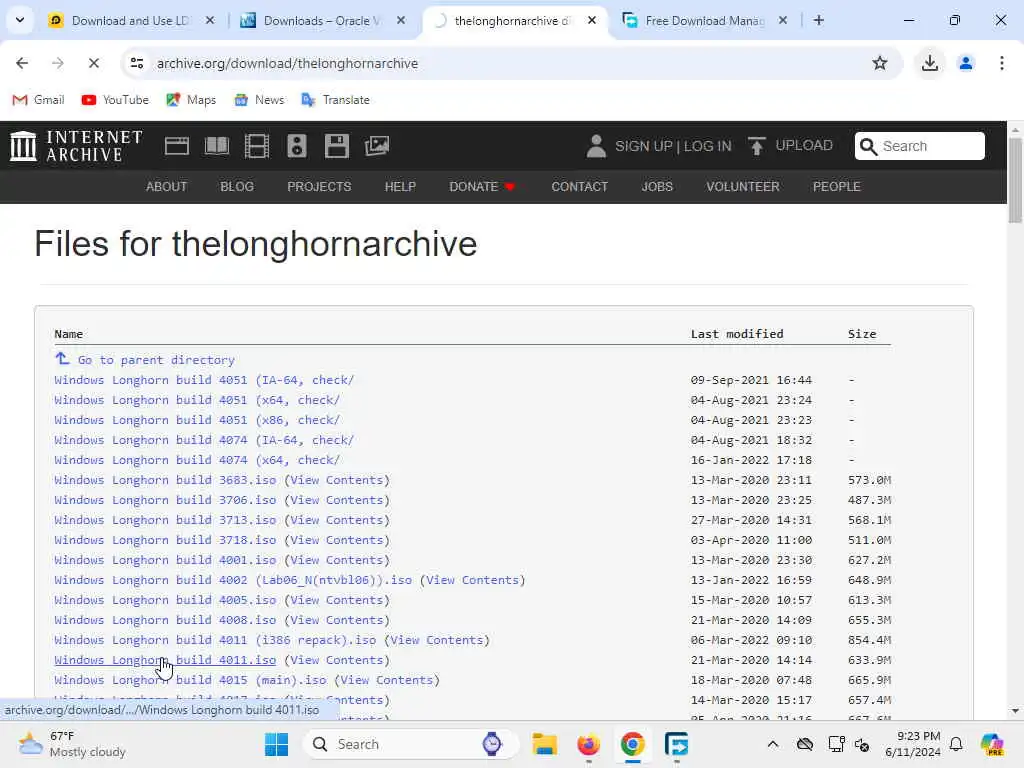
Task: Open Firefox from taskbar
Action: tap(588, 744)
